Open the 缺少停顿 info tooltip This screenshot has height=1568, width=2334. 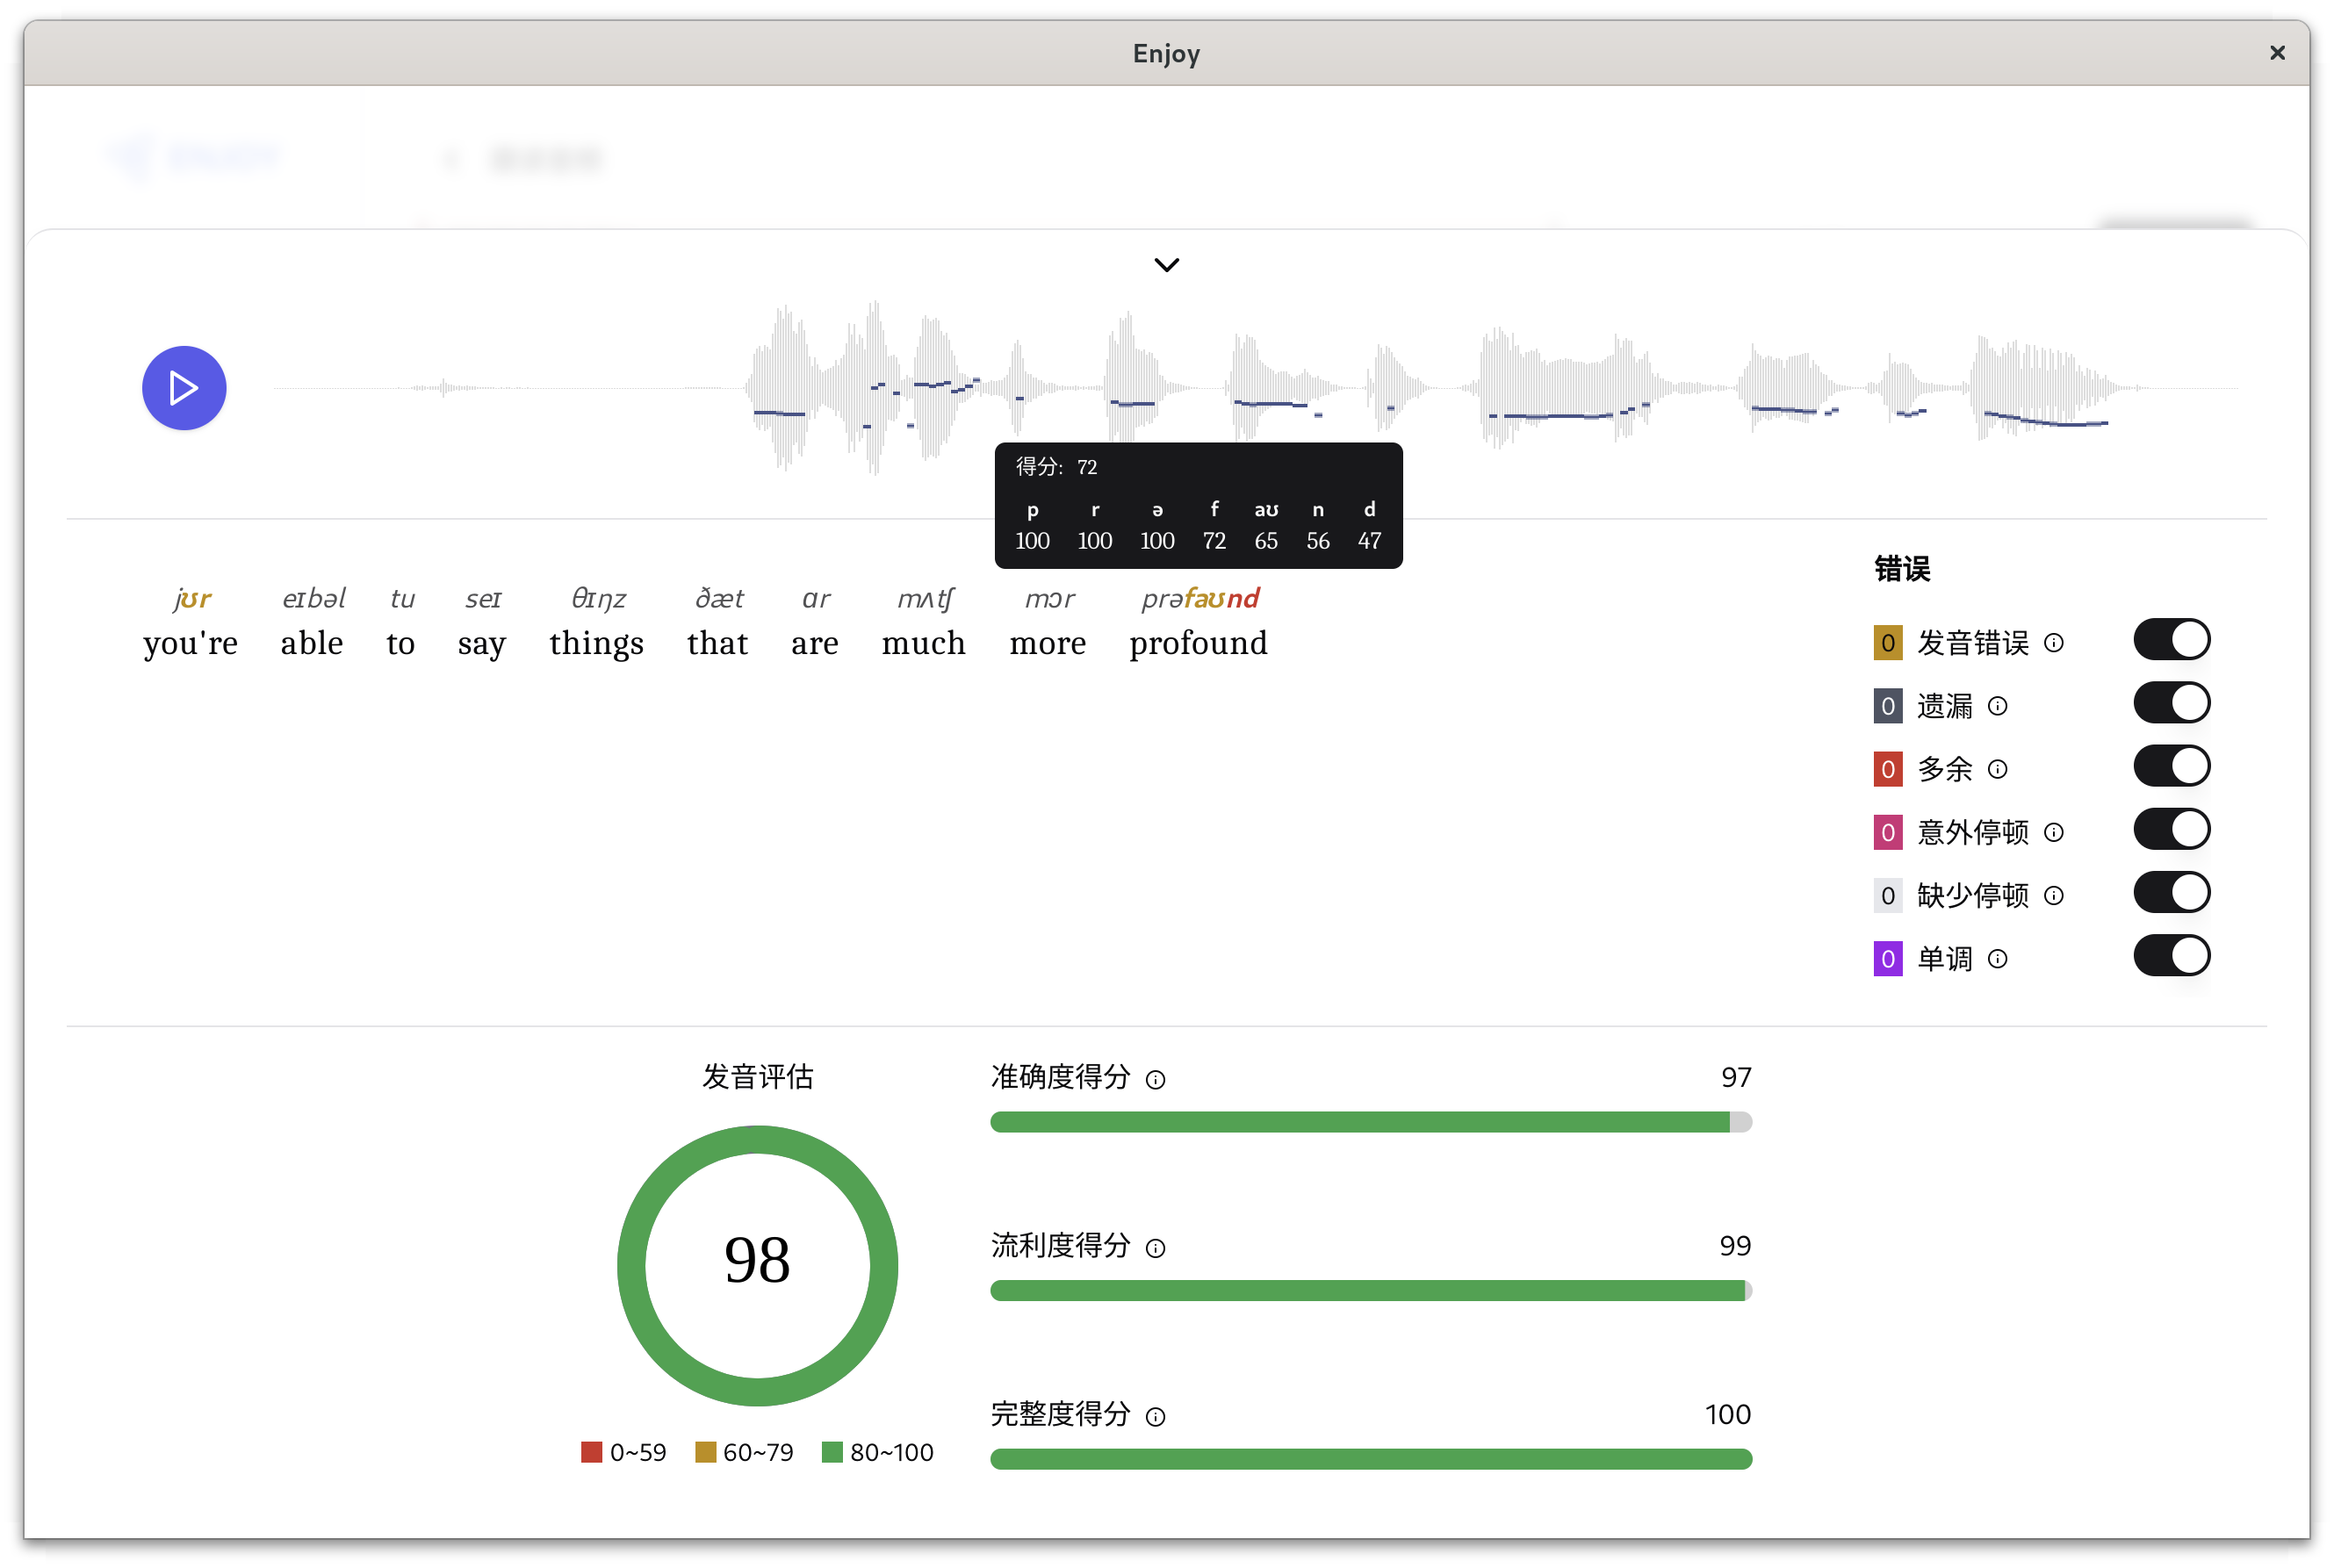(x=2056, y=895)
